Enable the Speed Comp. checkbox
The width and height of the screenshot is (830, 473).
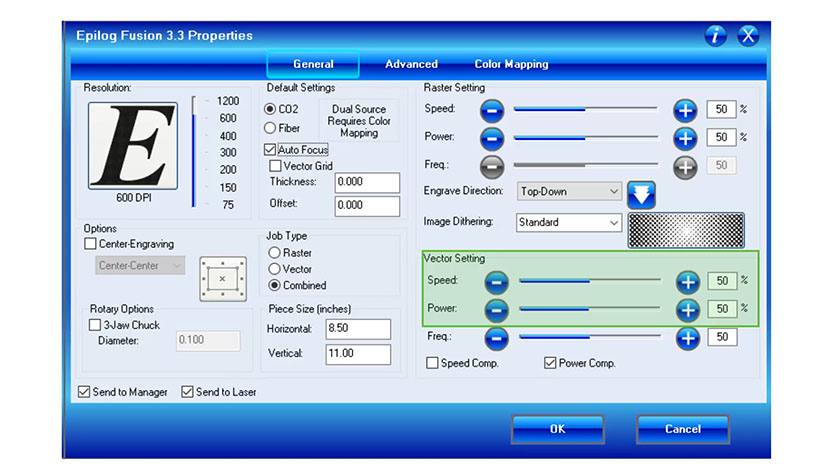point(433,364)
